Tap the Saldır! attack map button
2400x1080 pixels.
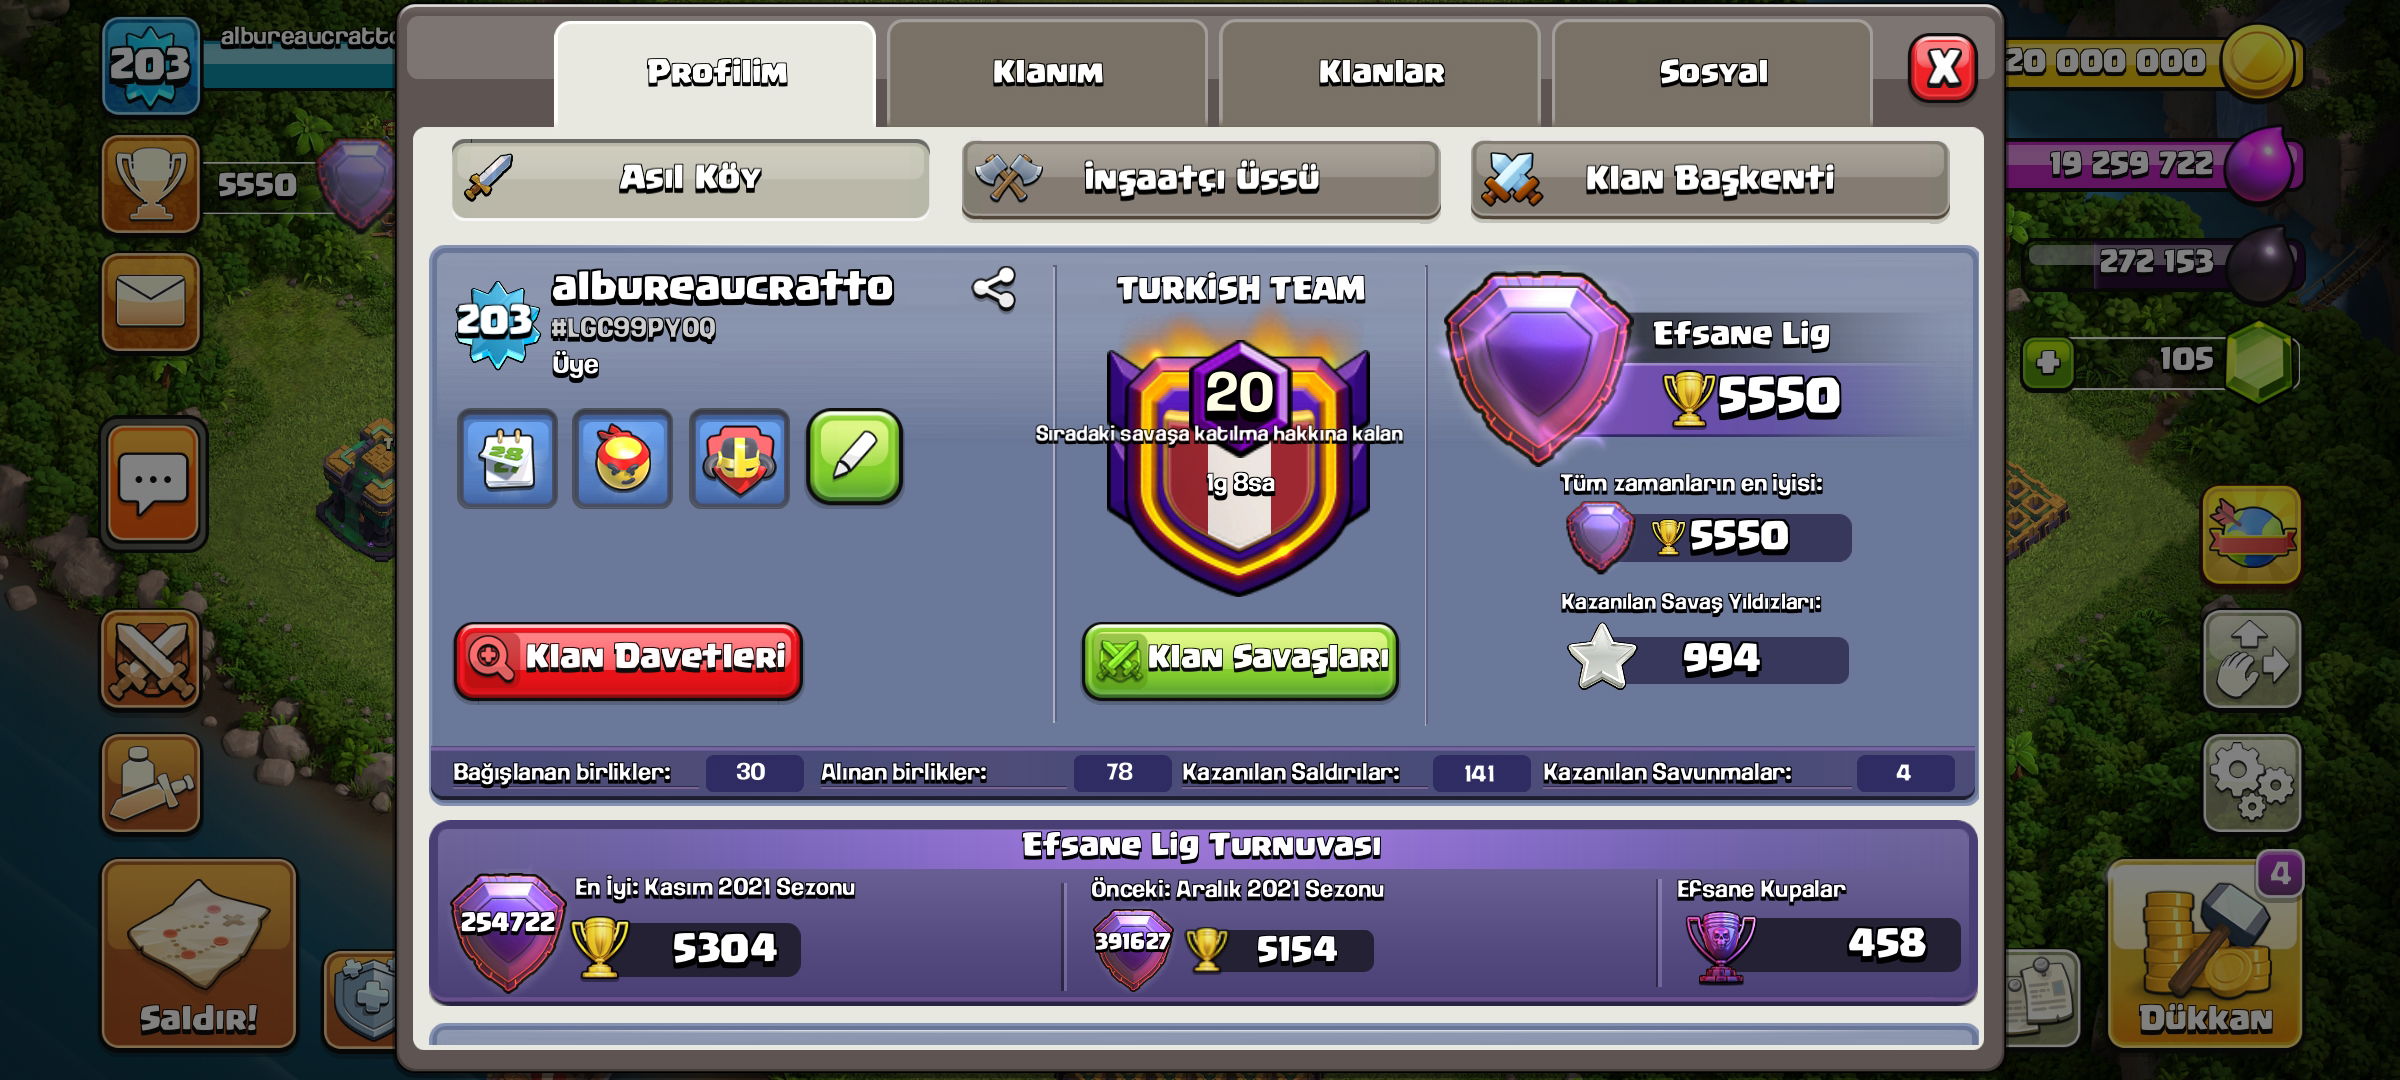tap(199, 955)
